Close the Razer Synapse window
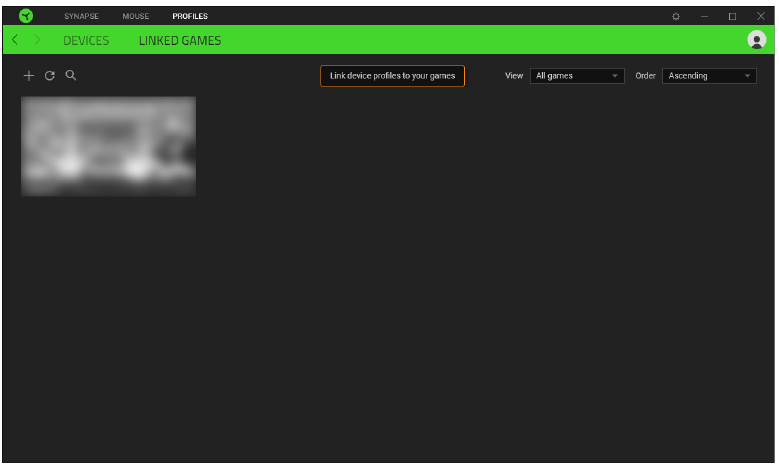 [x=760, y=16]
